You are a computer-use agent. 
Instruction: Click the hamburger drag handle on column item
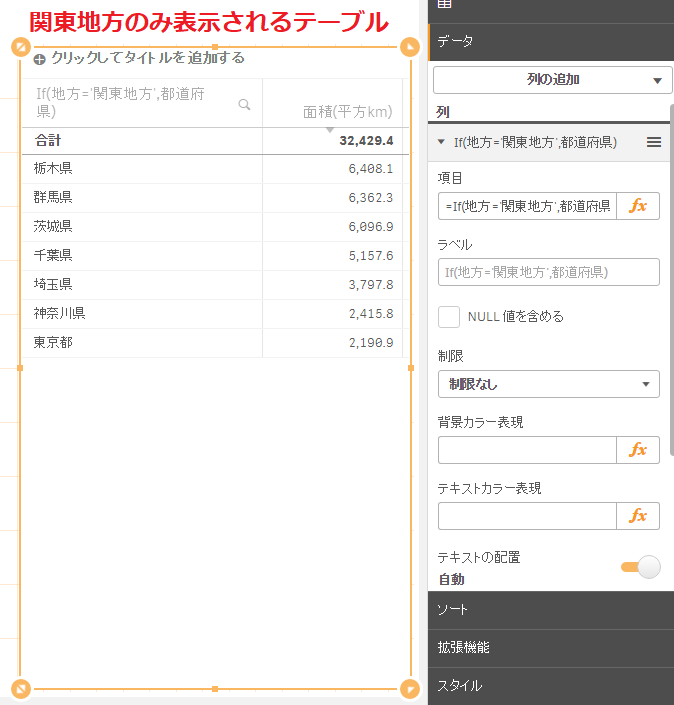[654, 143]
